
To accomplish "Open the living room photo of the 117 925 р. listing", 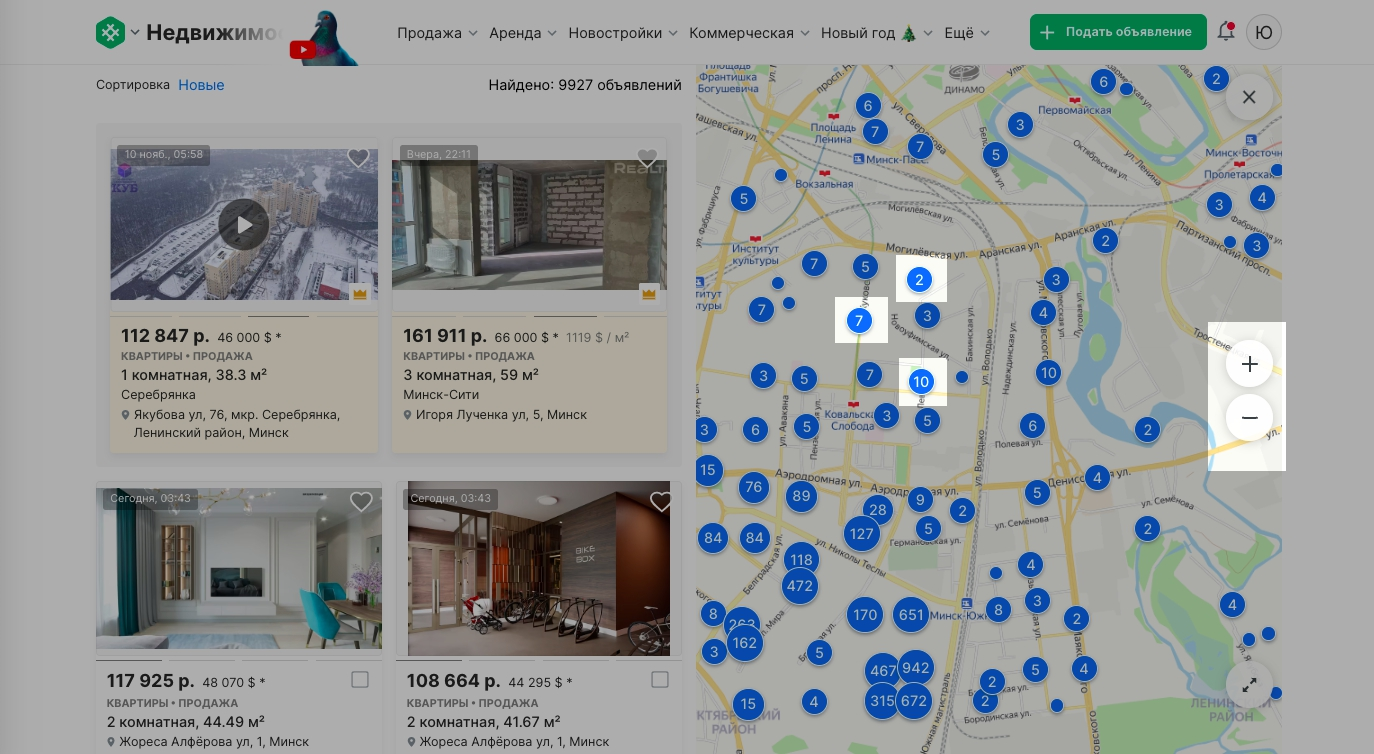I will coord(239,568).
